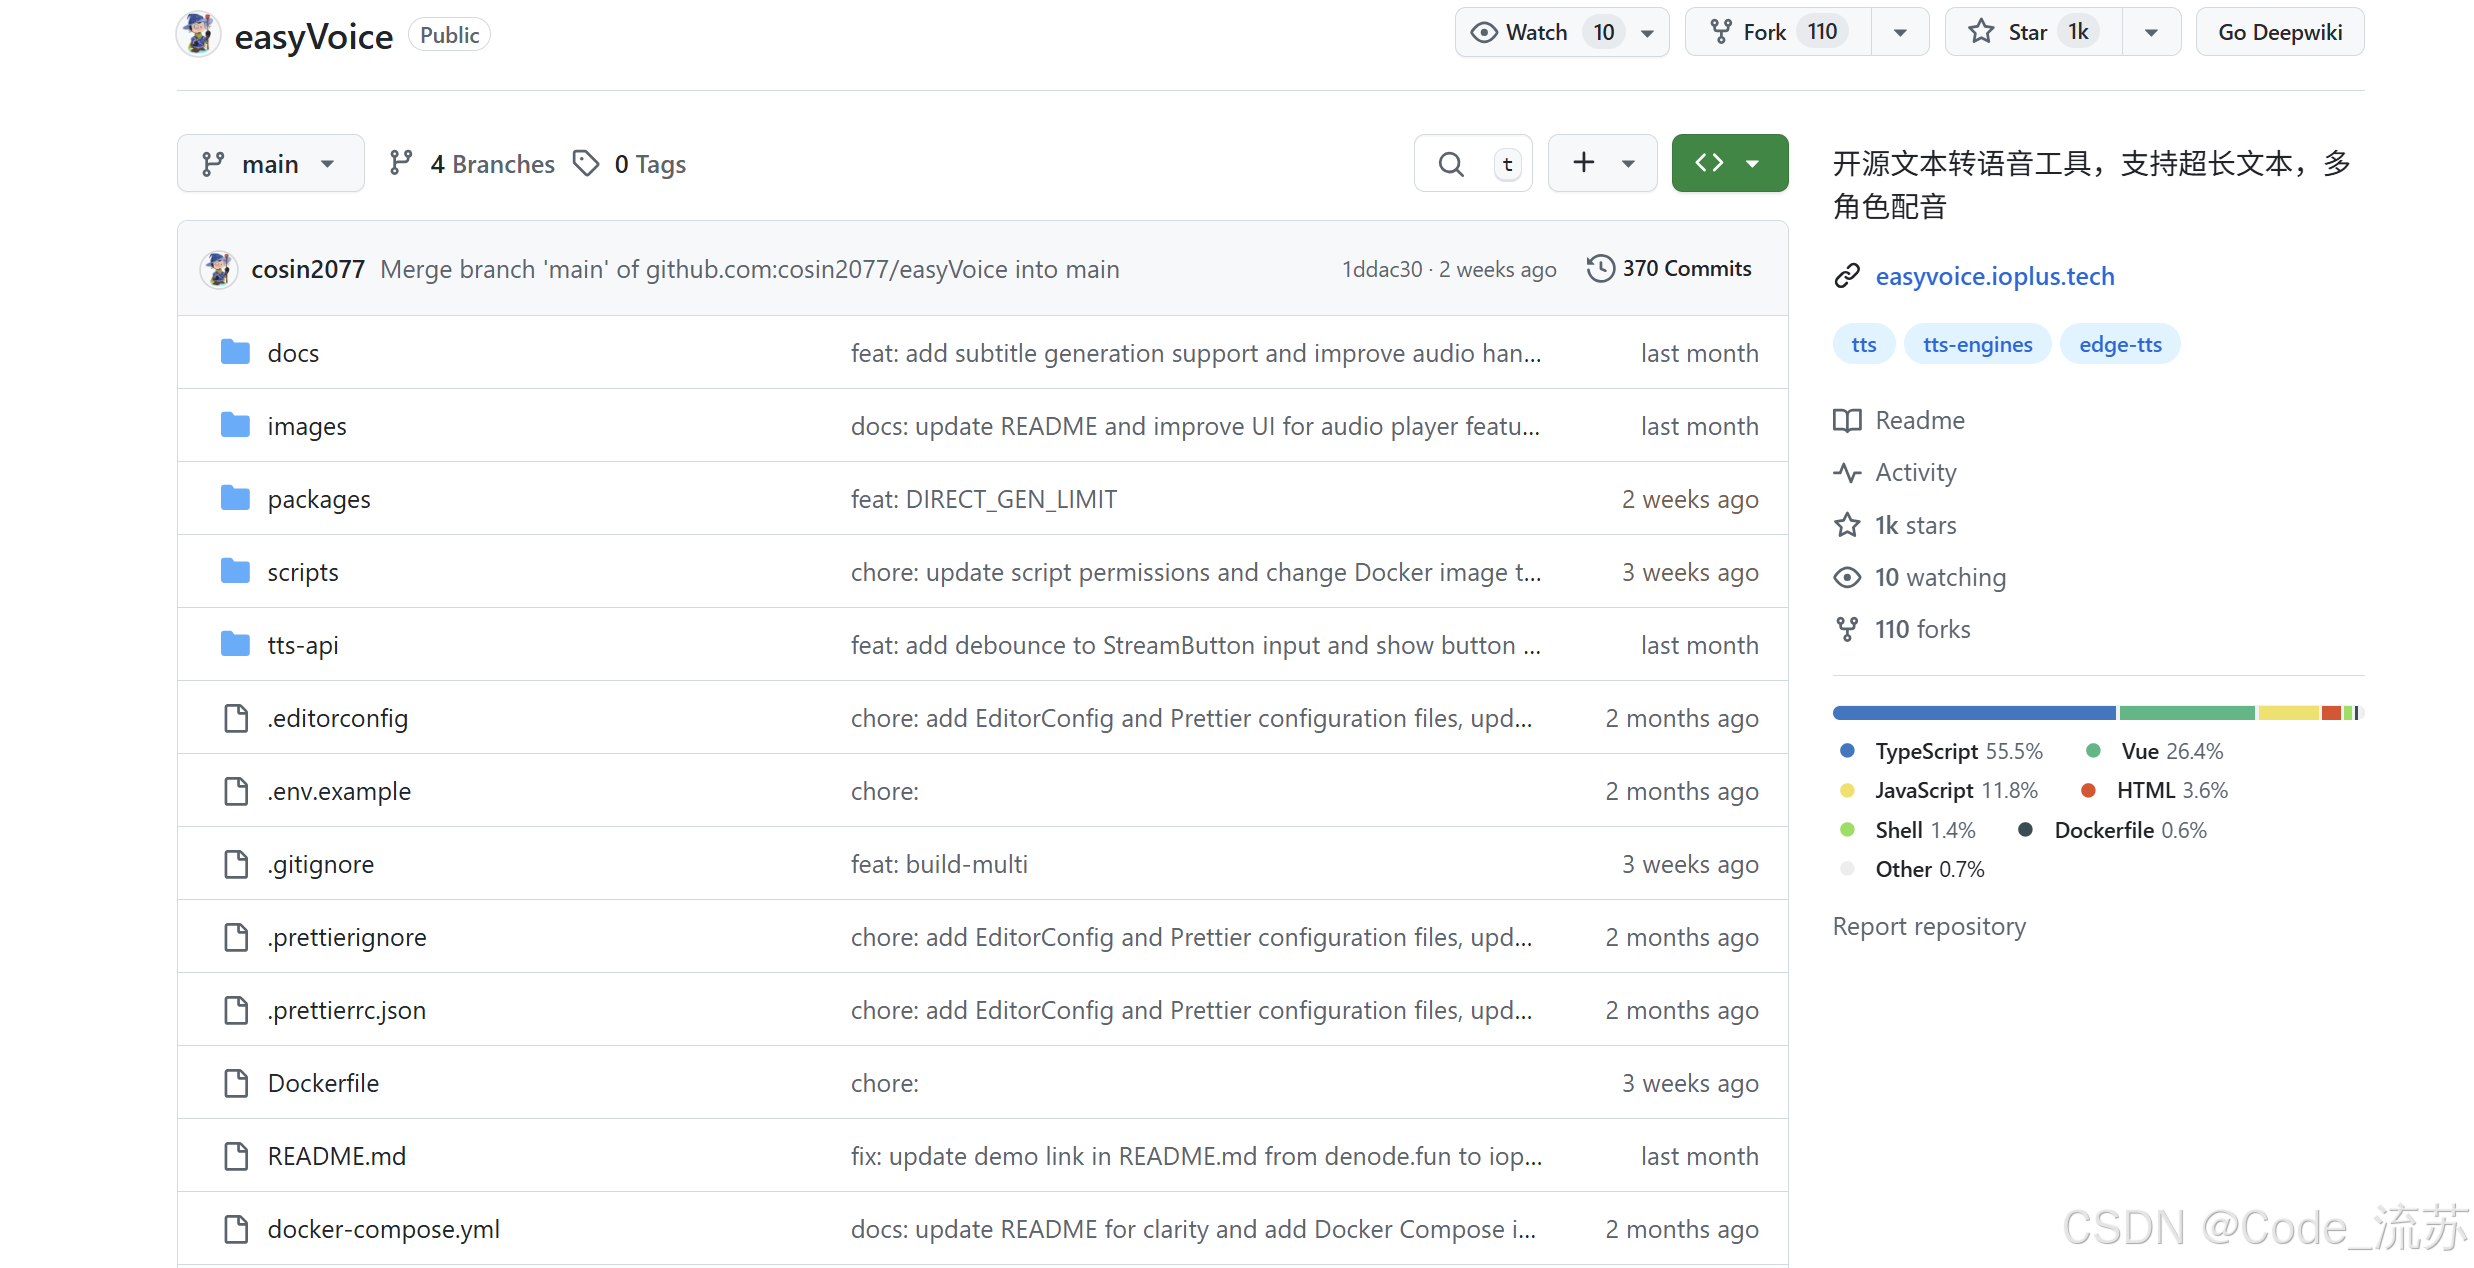Click the tags label icon
The height and width of the screenshot is (1268, 2474).
(586, 163)
